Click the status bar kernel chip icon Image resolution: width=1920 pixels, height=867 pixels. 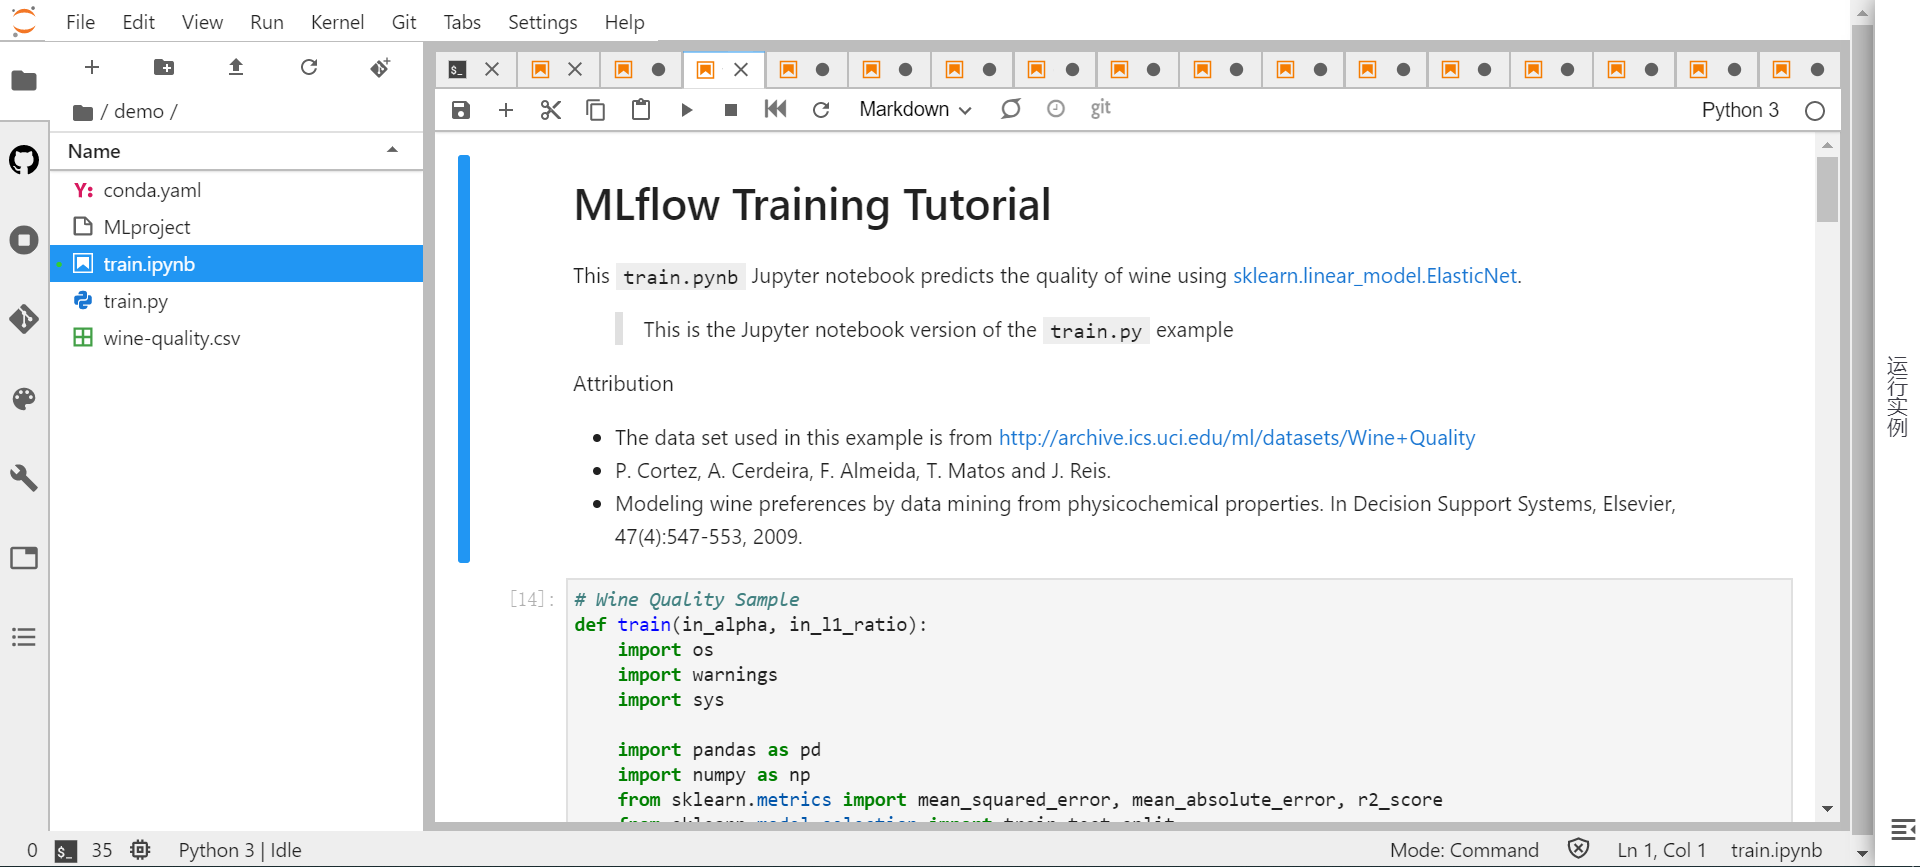(140, 850)
